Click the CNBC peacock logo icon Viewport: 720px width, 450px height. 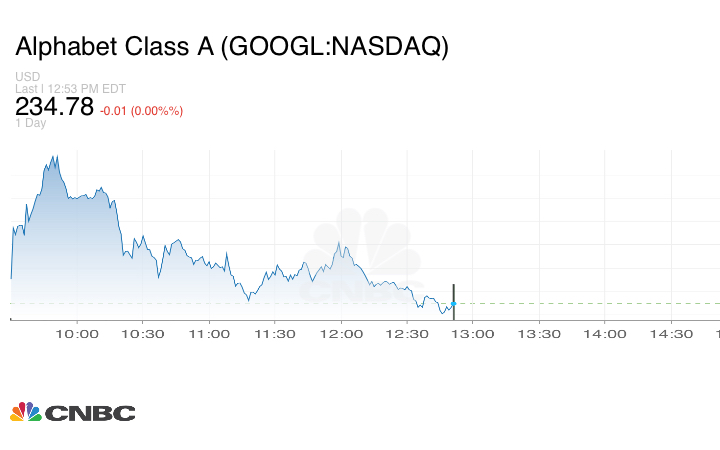25,412
